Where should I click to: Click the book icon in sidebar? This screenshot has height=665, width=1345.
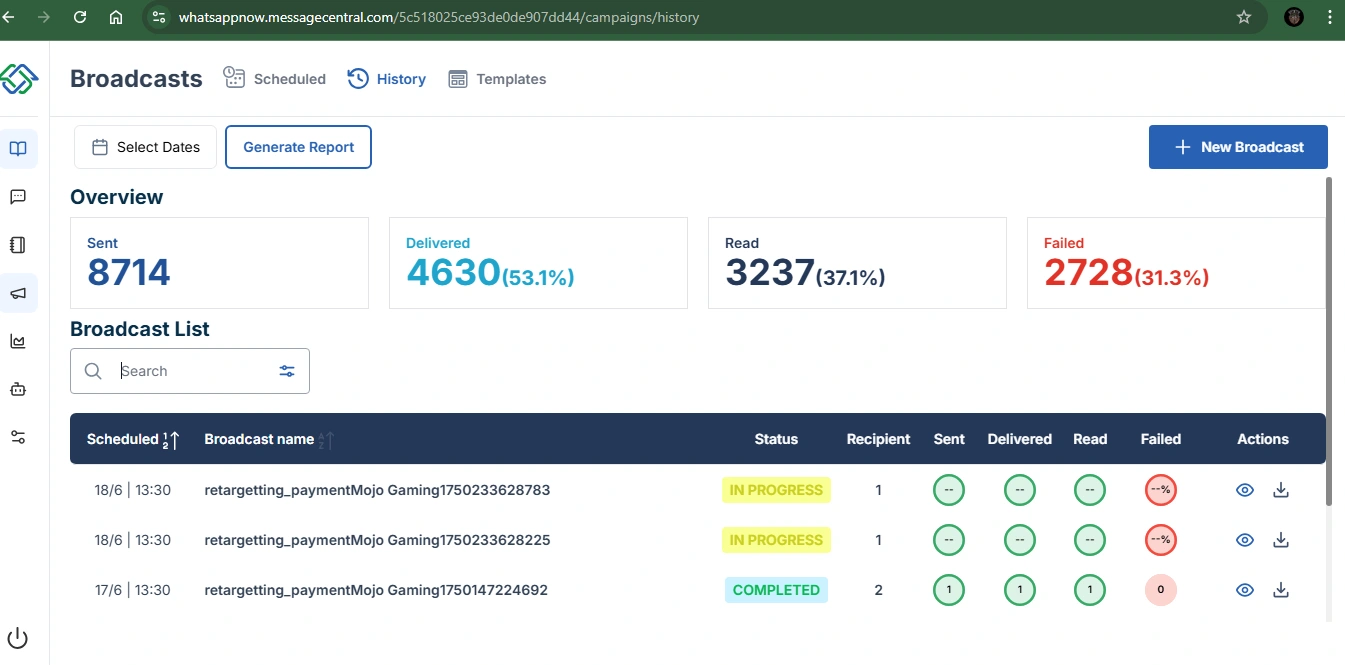pyautogui.click(x=18, y=149)
